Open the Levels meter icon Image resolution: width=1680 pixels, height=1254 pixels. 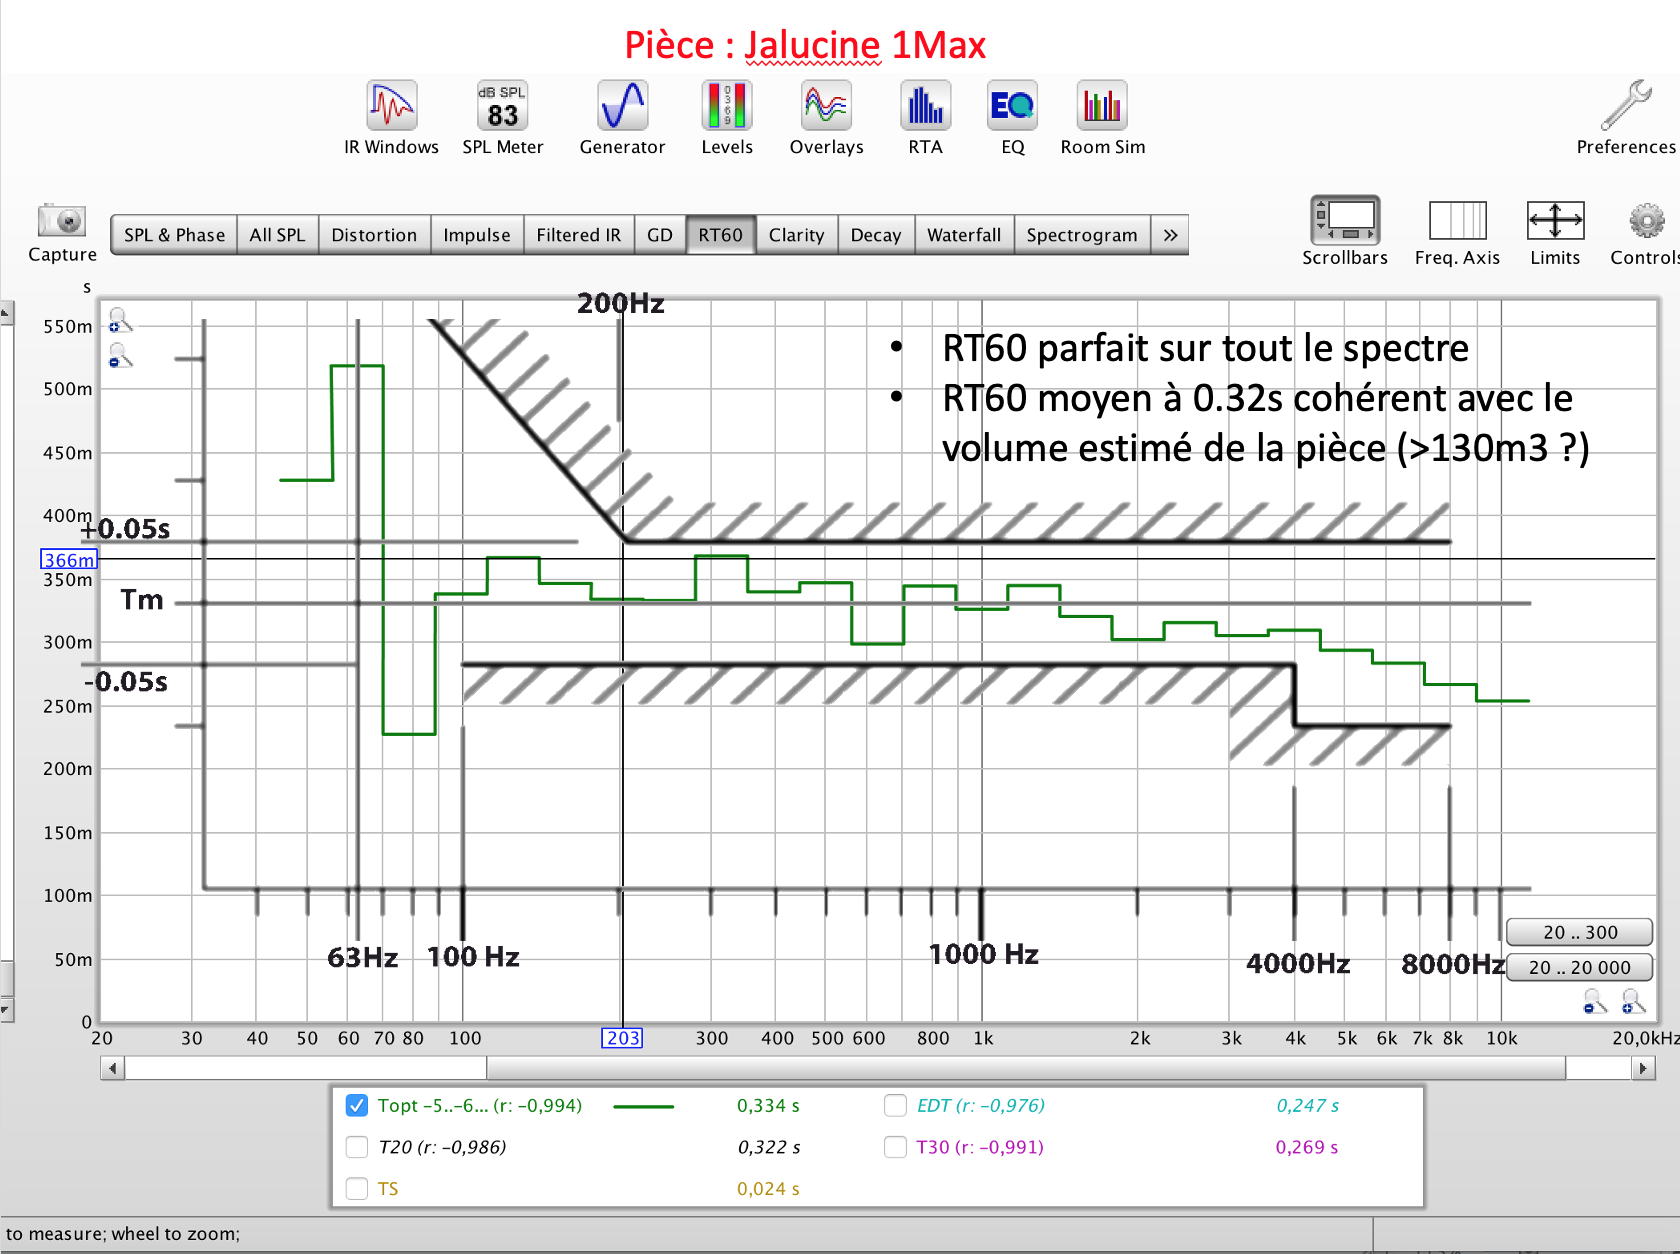coord(727,106)
